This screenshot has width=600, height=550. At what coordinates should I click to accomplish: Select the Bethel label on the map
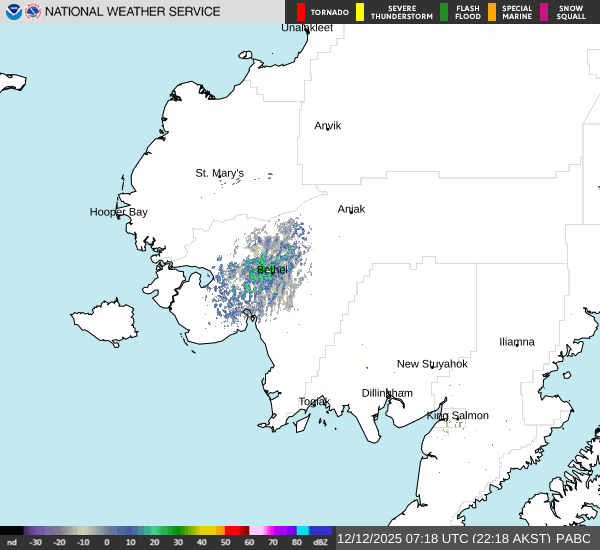pos(272,270)
